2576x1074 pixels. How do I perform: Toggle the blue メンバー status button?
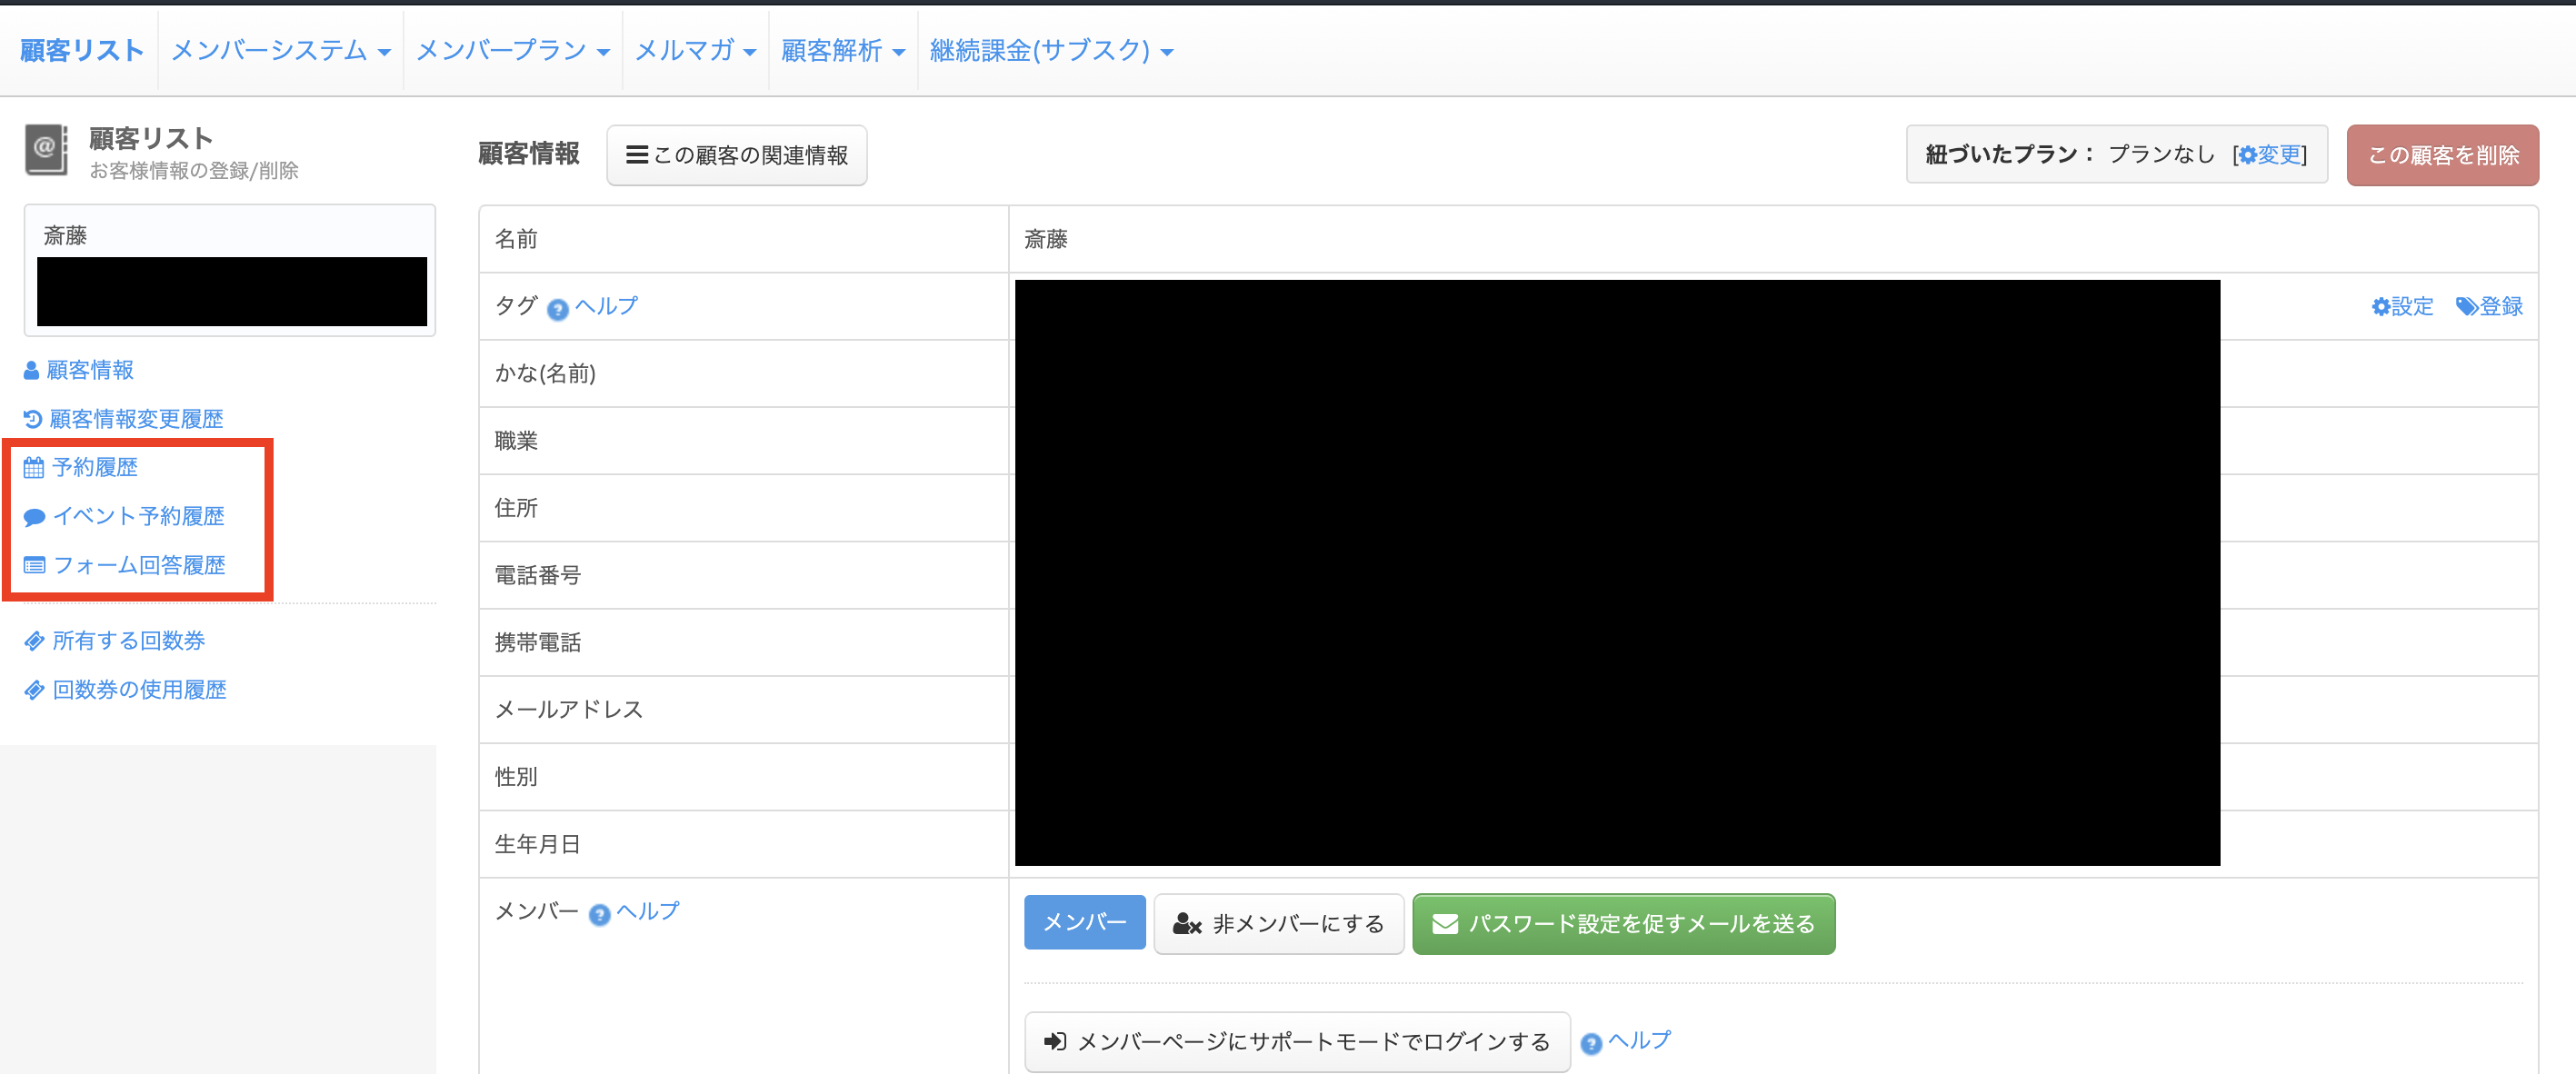[x=1084, y=922]
